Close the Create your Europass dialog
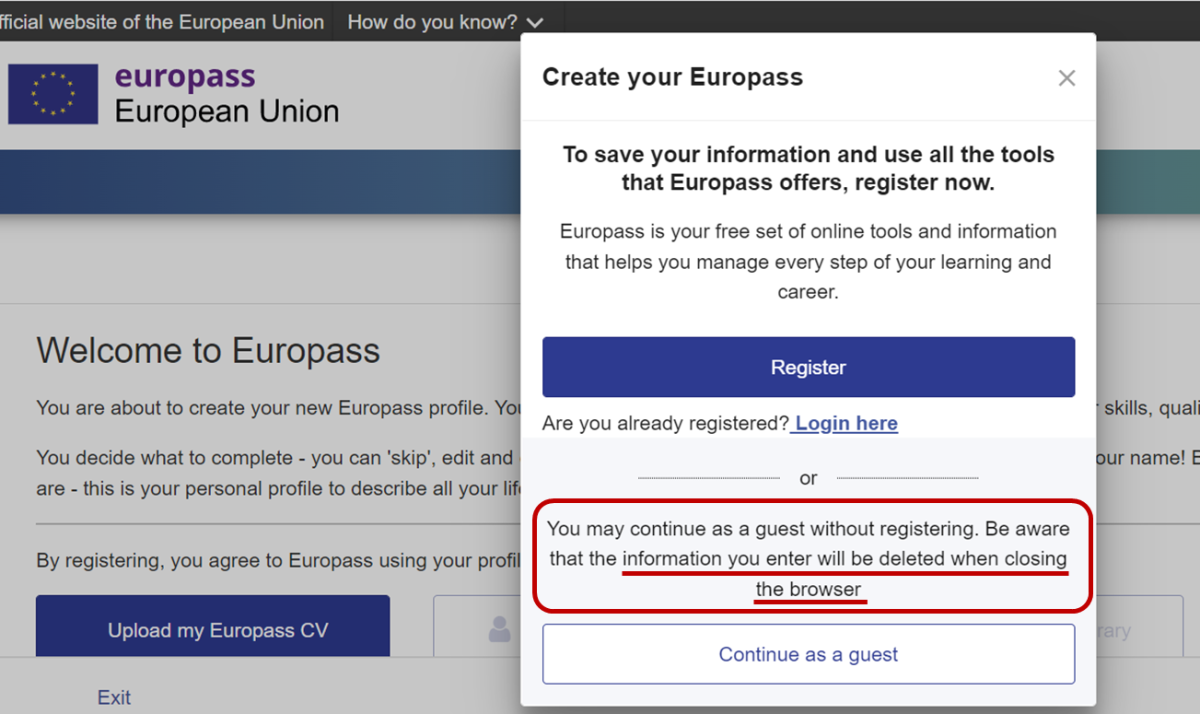 pyautogui.click(x=1067, y=78)
